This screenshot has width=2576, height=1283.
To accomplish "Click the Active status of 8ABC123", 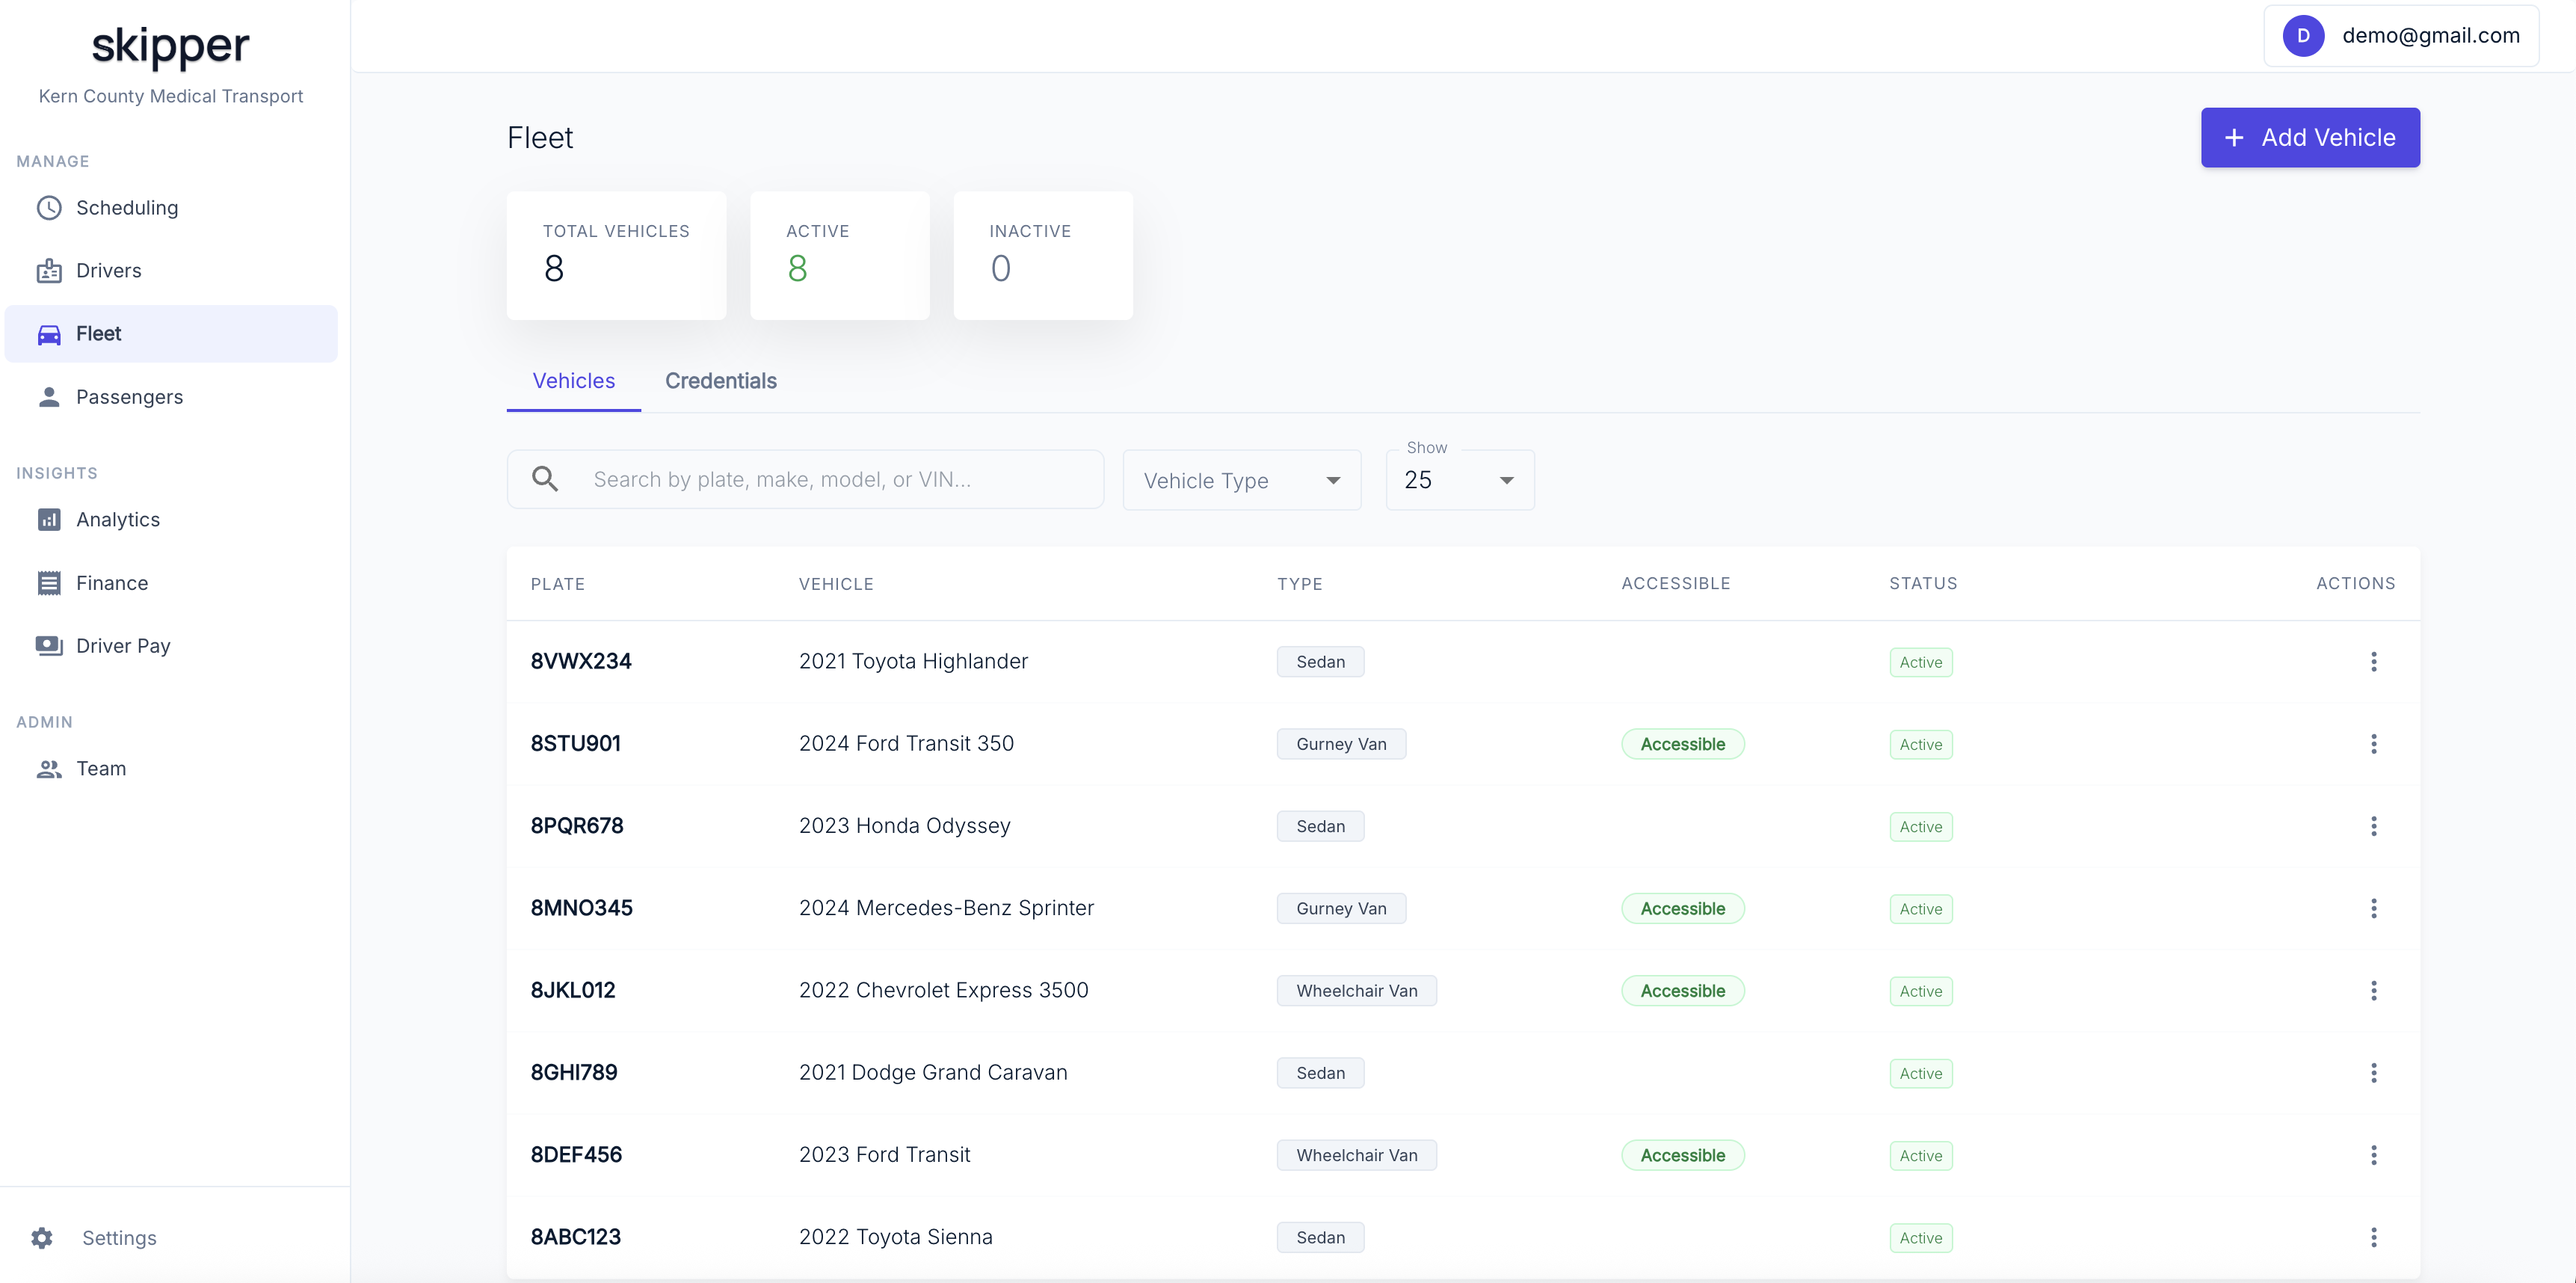I will pyautogui.click(x=1920, y=1238).
